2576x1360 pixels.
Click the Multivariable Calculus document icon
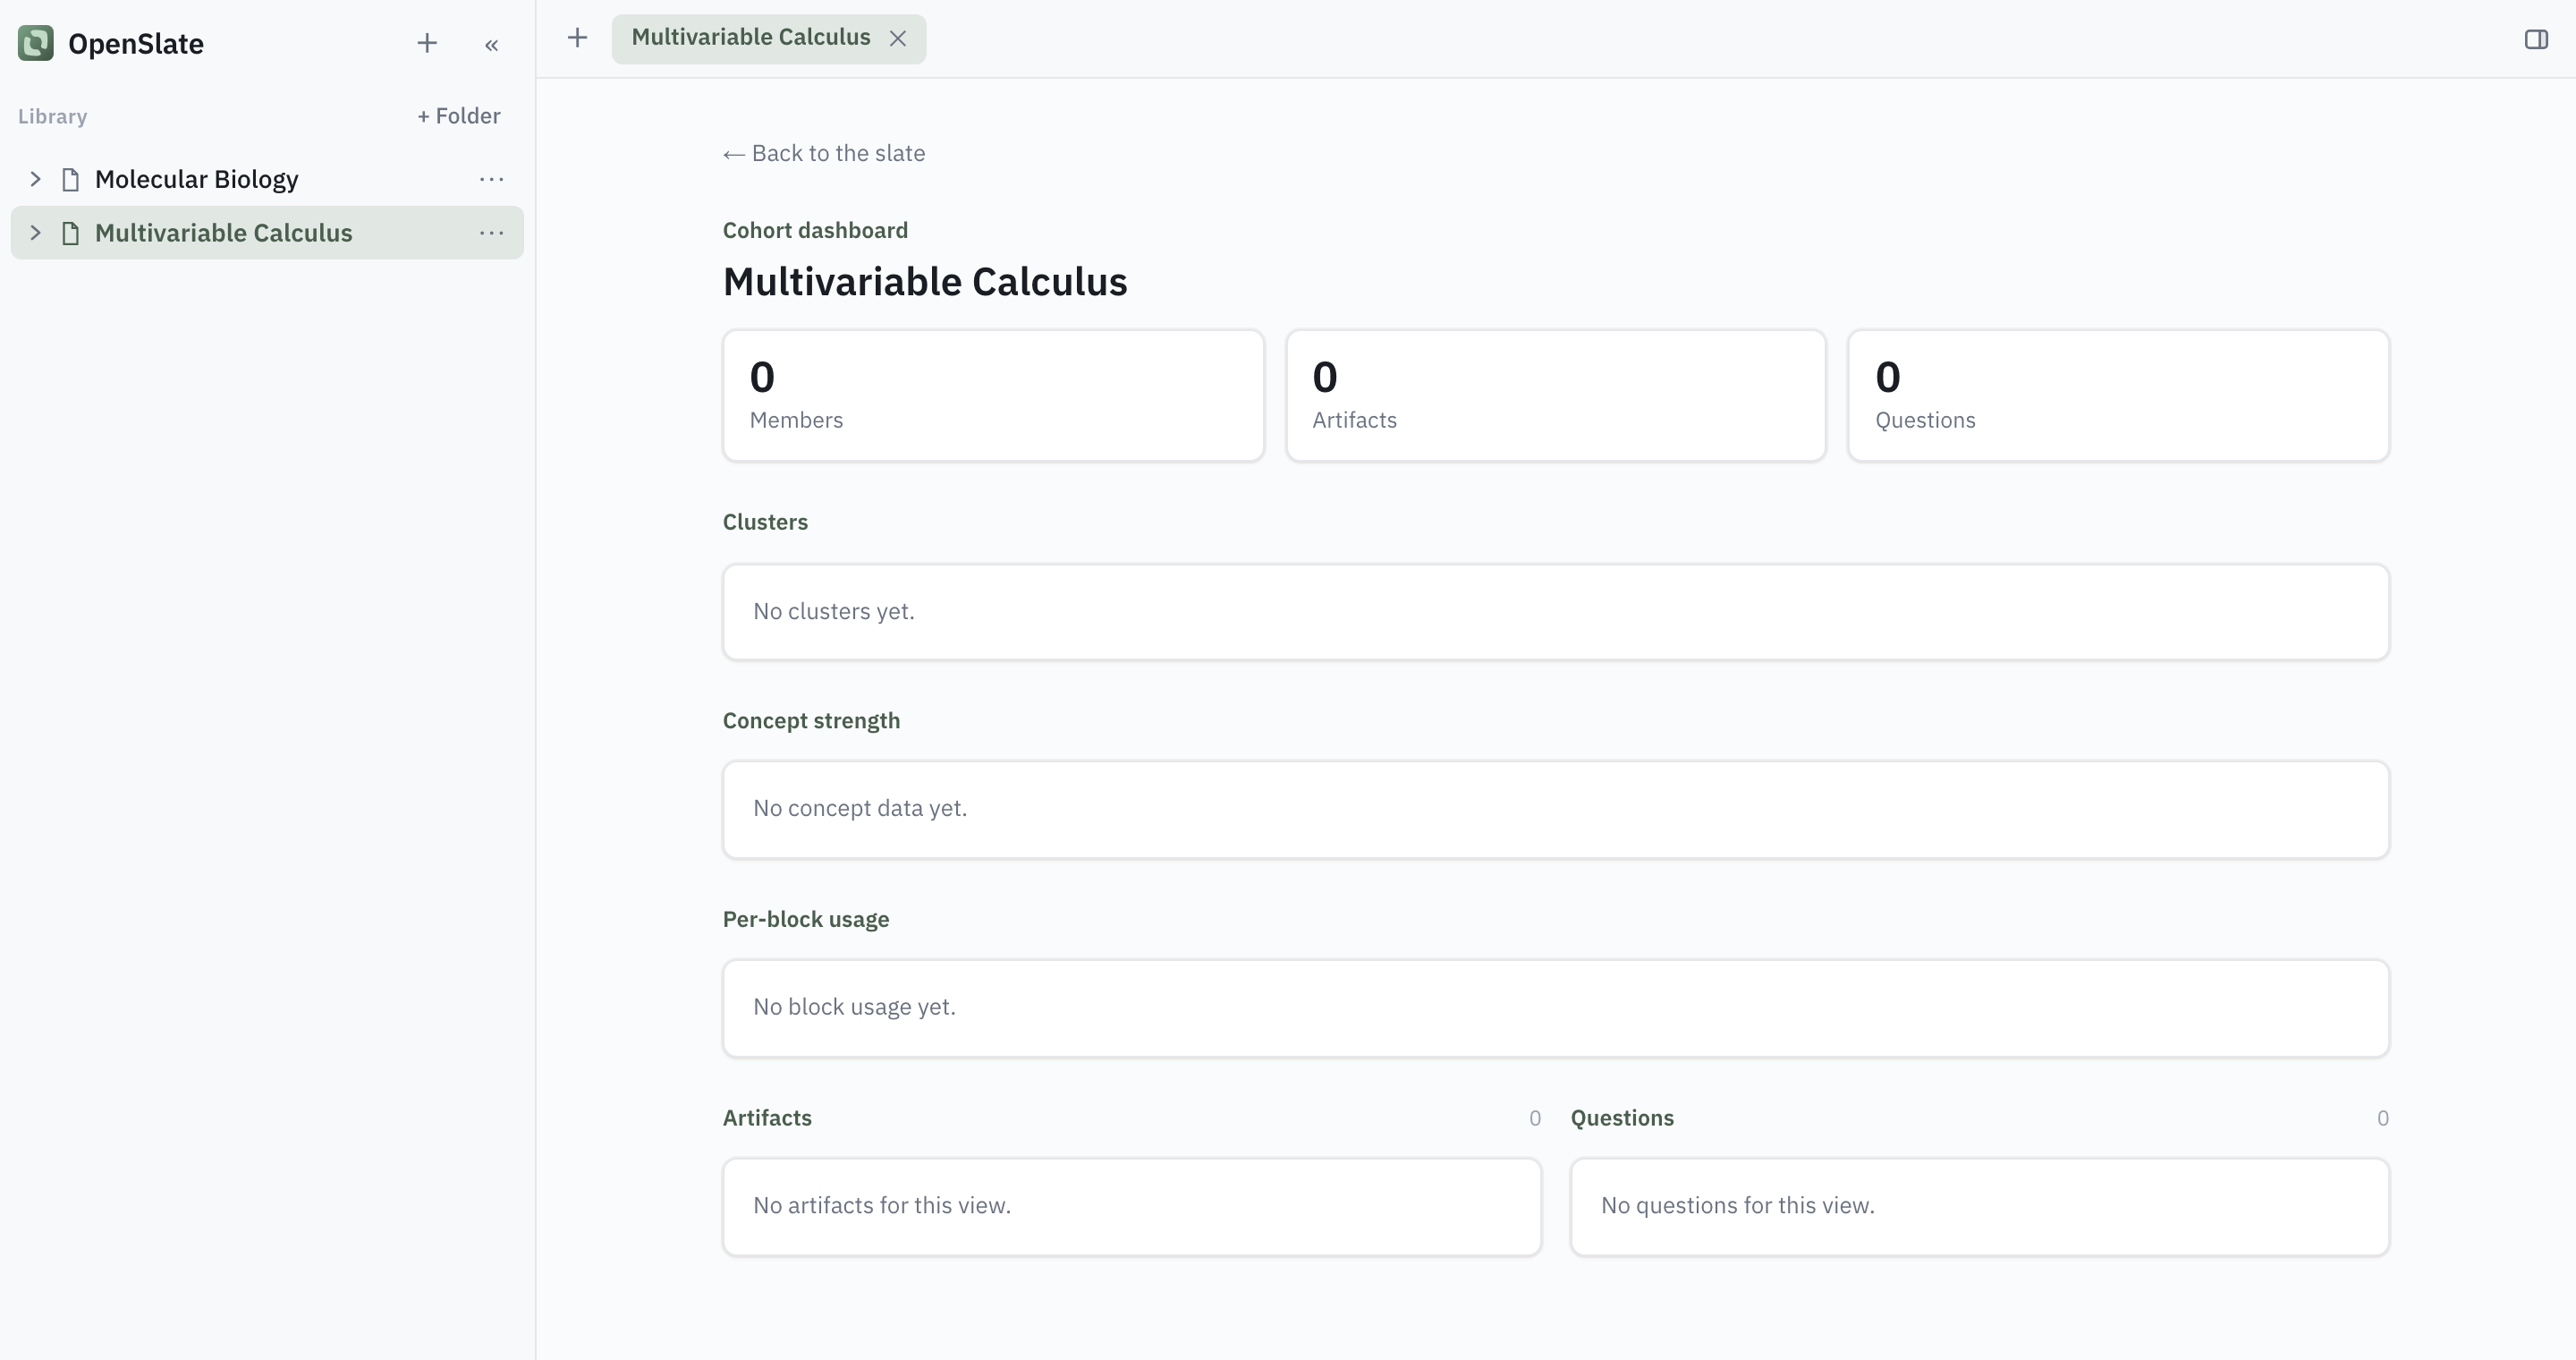click(x=71, y=233)
